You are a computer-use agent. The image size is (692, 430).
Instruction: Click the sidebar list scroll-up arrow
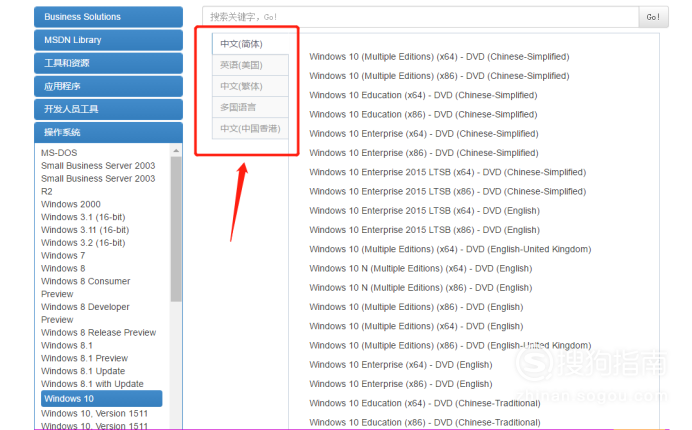pyautogui.click(x=176, y=151)
